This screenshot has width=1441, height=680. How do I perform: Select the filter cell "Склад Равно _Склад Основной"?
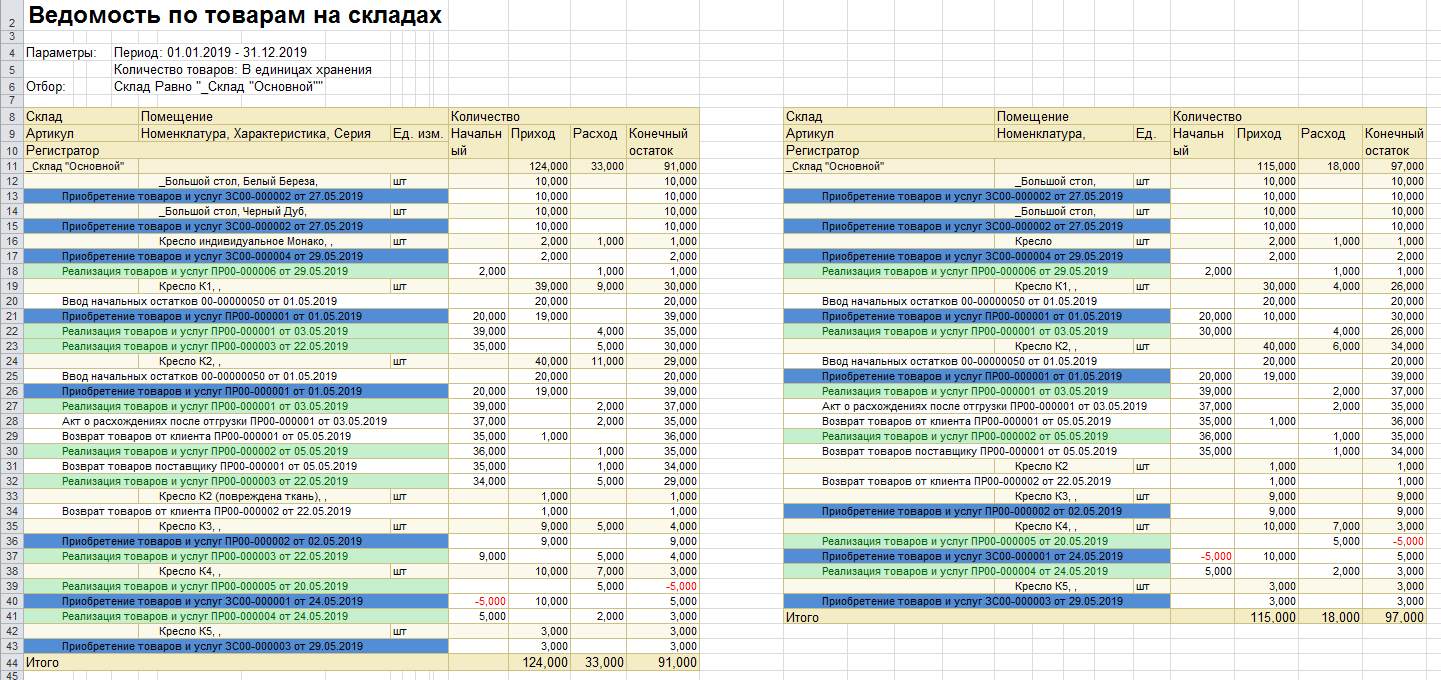click(x=219, y=87)
